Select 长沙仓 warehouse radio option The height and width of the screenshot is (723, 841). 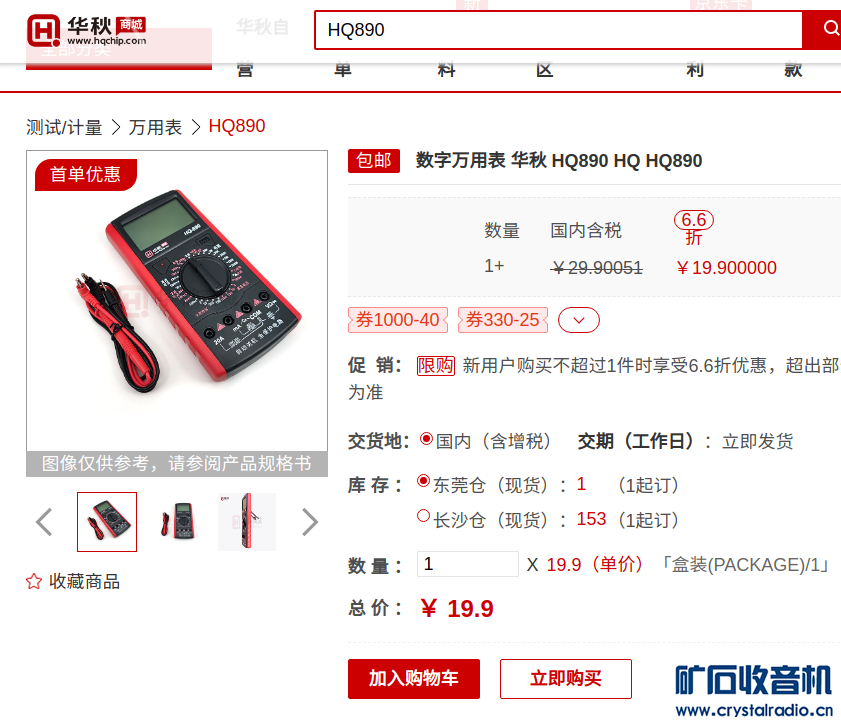[423, 516]
